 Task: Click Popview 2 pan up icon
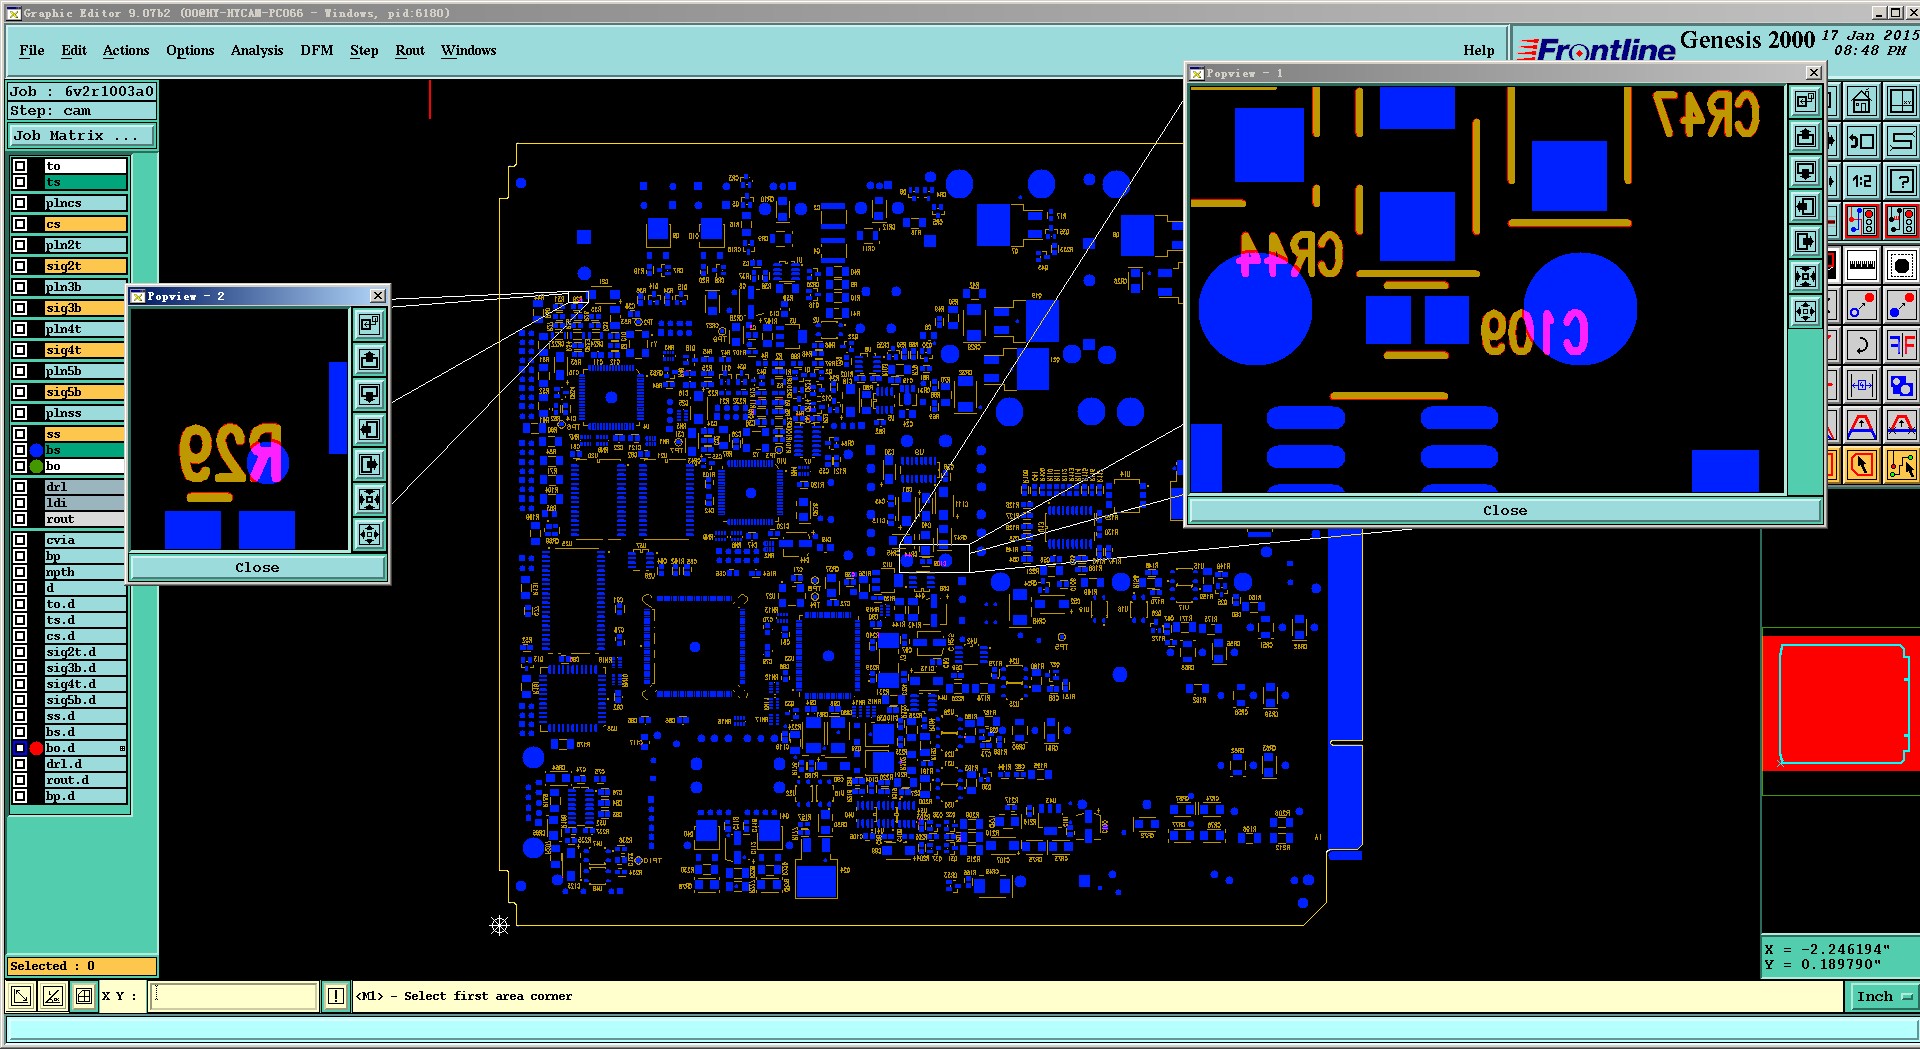(369, 360)
